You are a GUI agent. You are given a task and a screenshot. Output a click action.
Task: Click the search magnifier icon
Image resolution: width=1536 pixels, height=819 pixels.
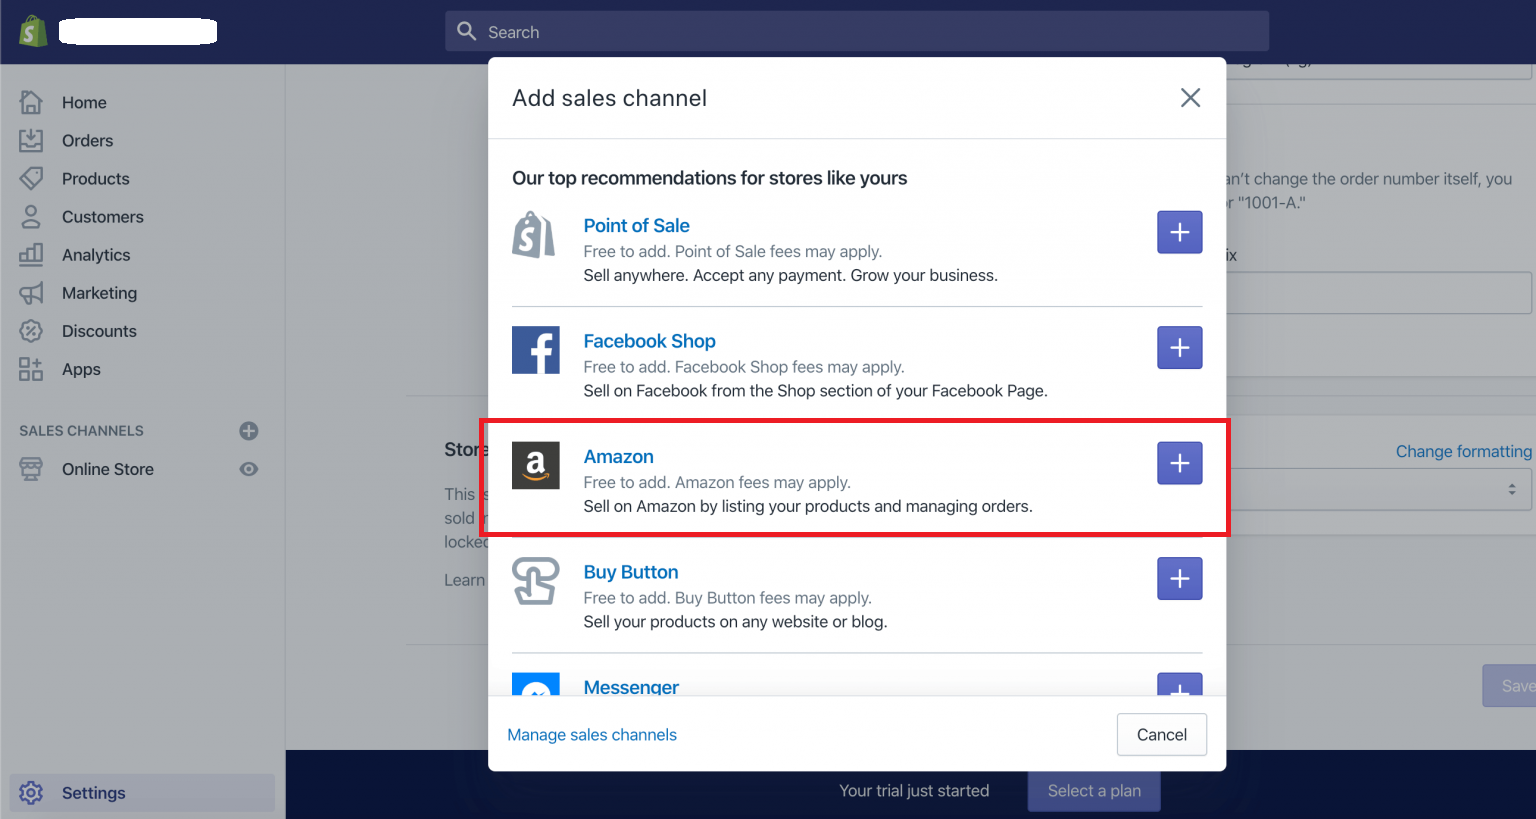pos(466,31)
